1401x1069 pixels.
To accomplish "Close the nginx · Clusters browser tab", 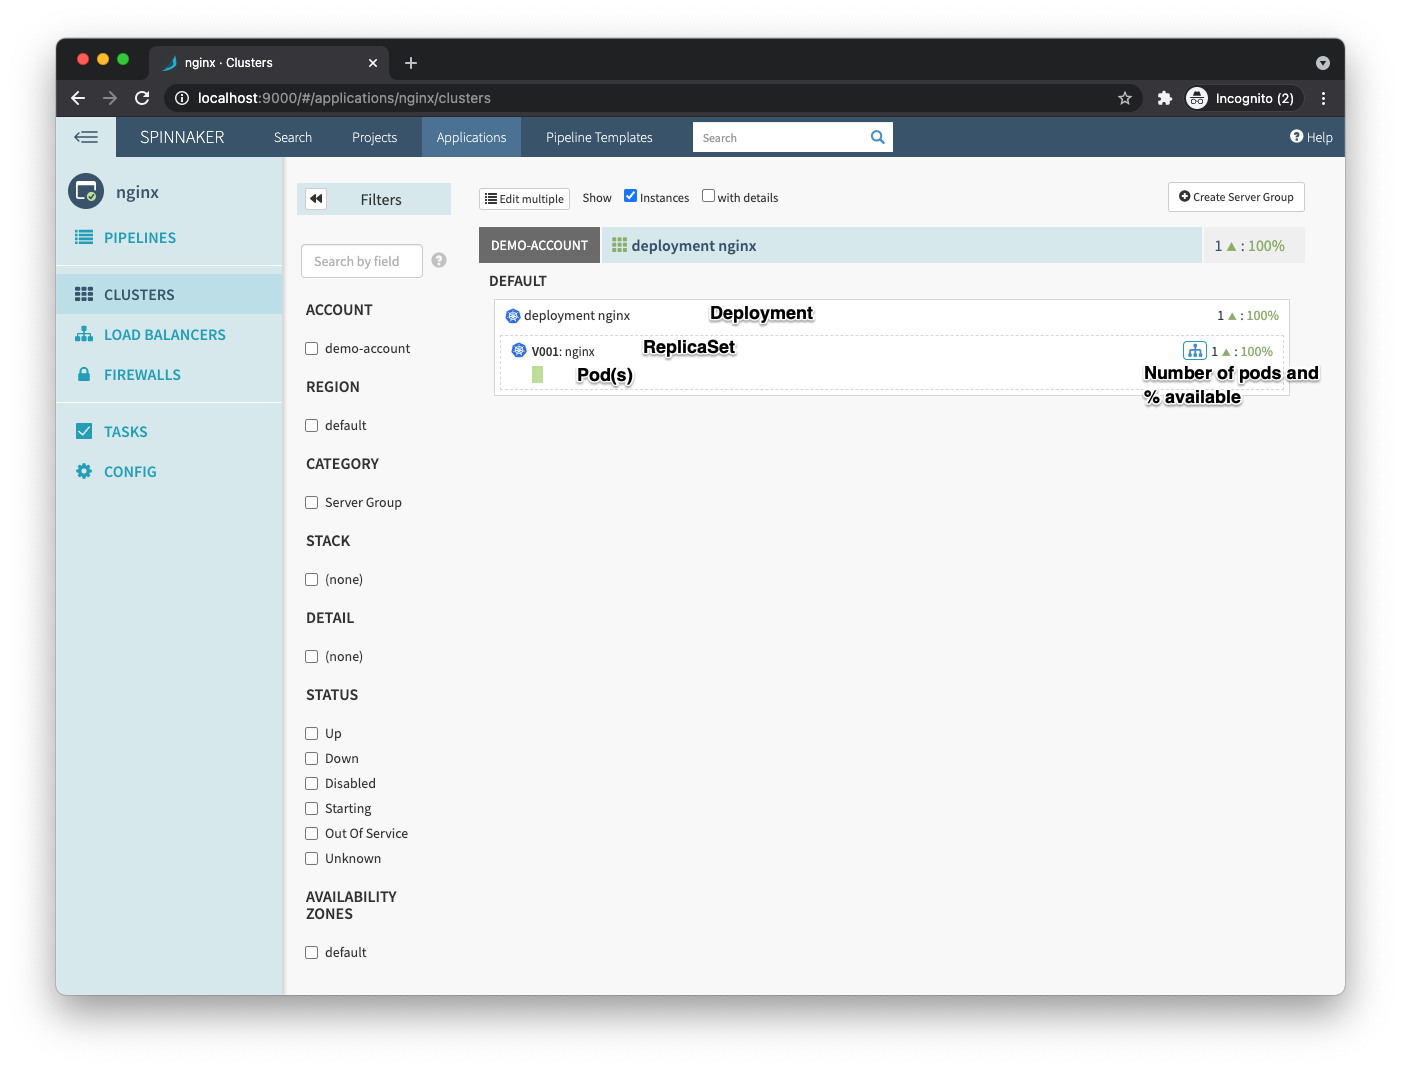I will click(x=373, y=63).
